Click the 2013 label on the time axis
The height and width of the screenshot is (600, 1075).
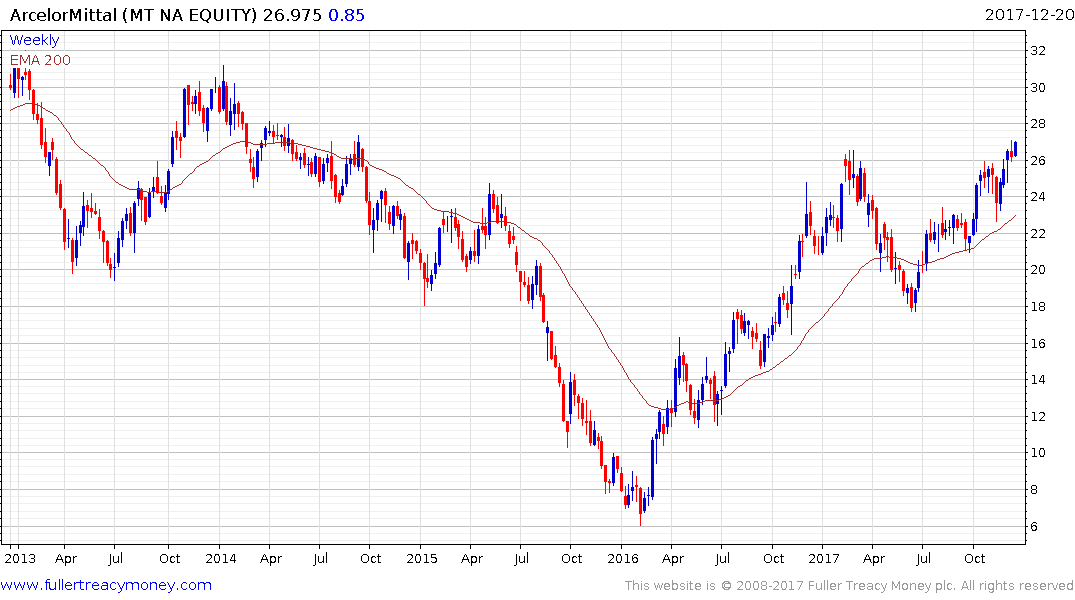pos(20,558)
